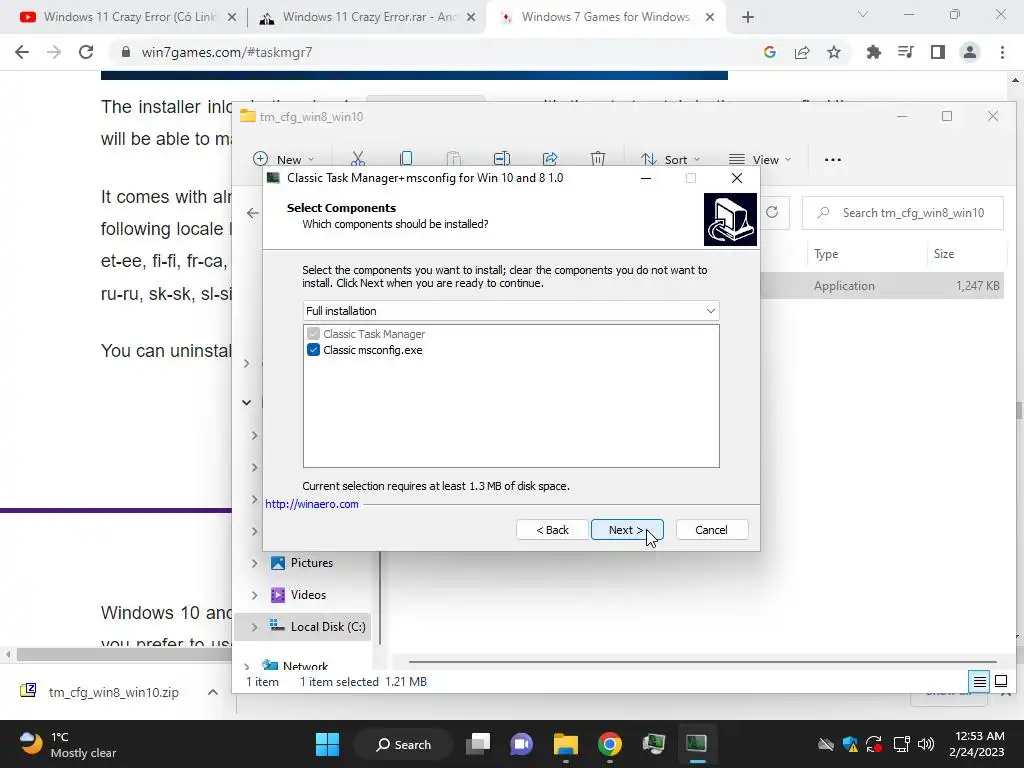Open the Full installation dropdown
1024x768 pixels.
511,311
